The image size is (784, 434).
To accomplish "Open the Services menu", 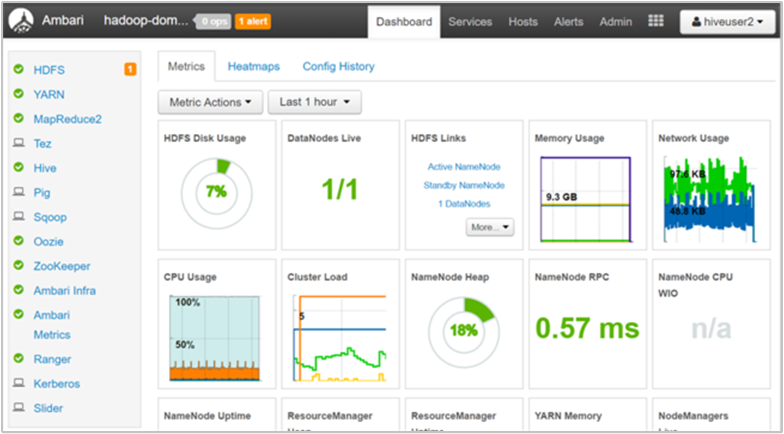I will click(470, 22).
